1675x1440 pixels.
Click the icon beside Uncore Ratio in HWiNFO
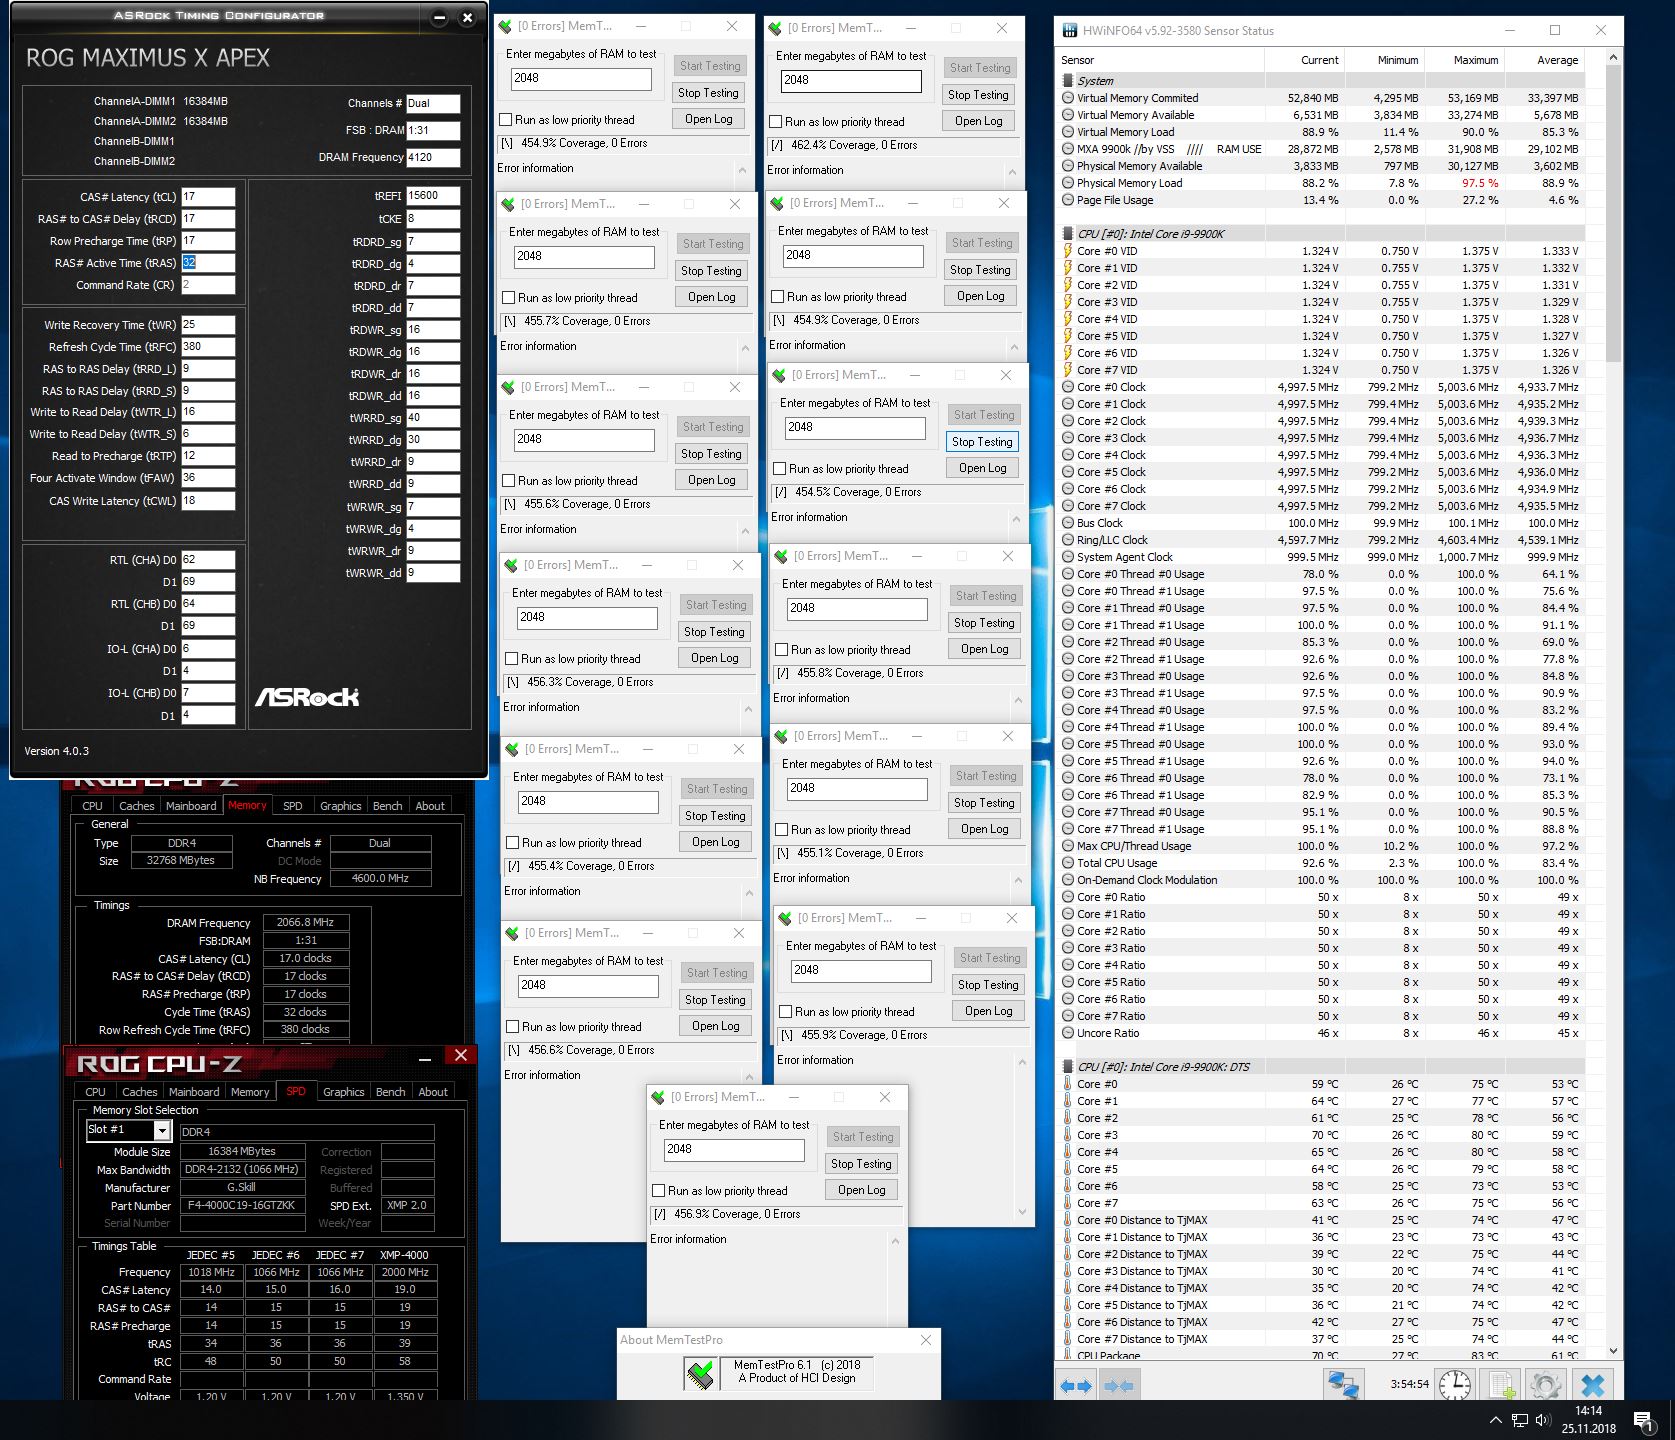(x=1068, y=1033)
